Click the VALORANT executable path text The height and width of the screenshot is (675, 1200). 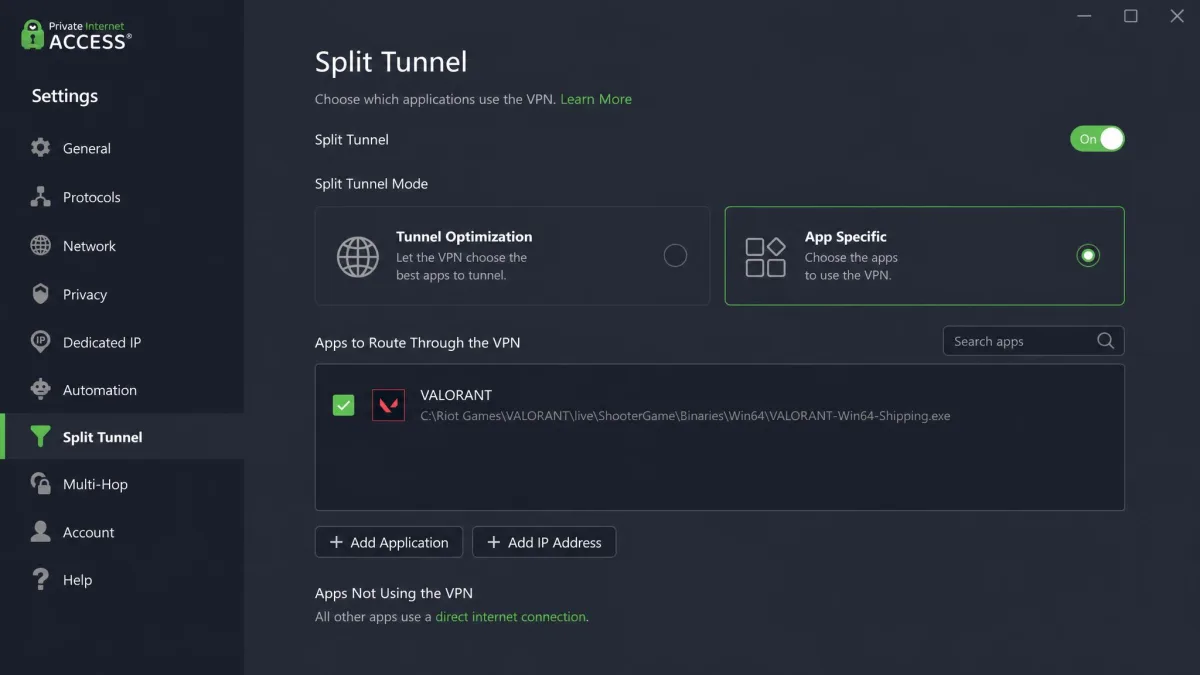pyautogui.click(x=685, y=416)
